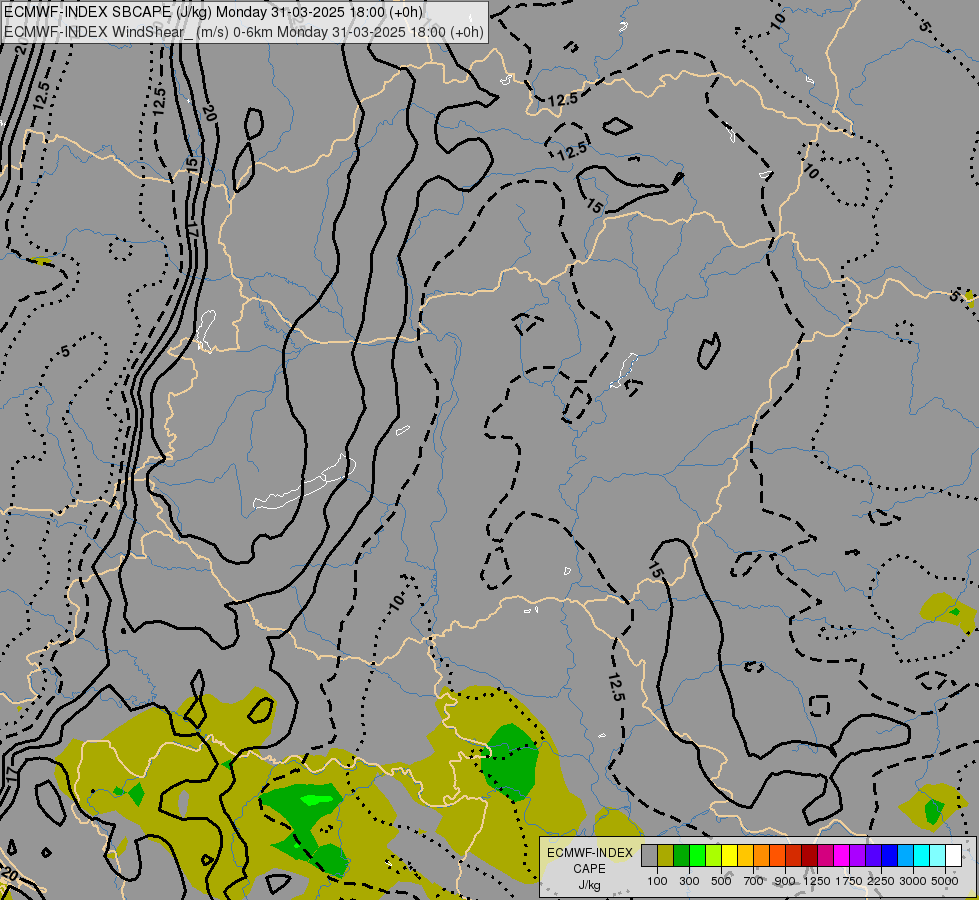The image size is (979, 900).
Task: Click the pure yellow legend swatch
Action: 730,855
